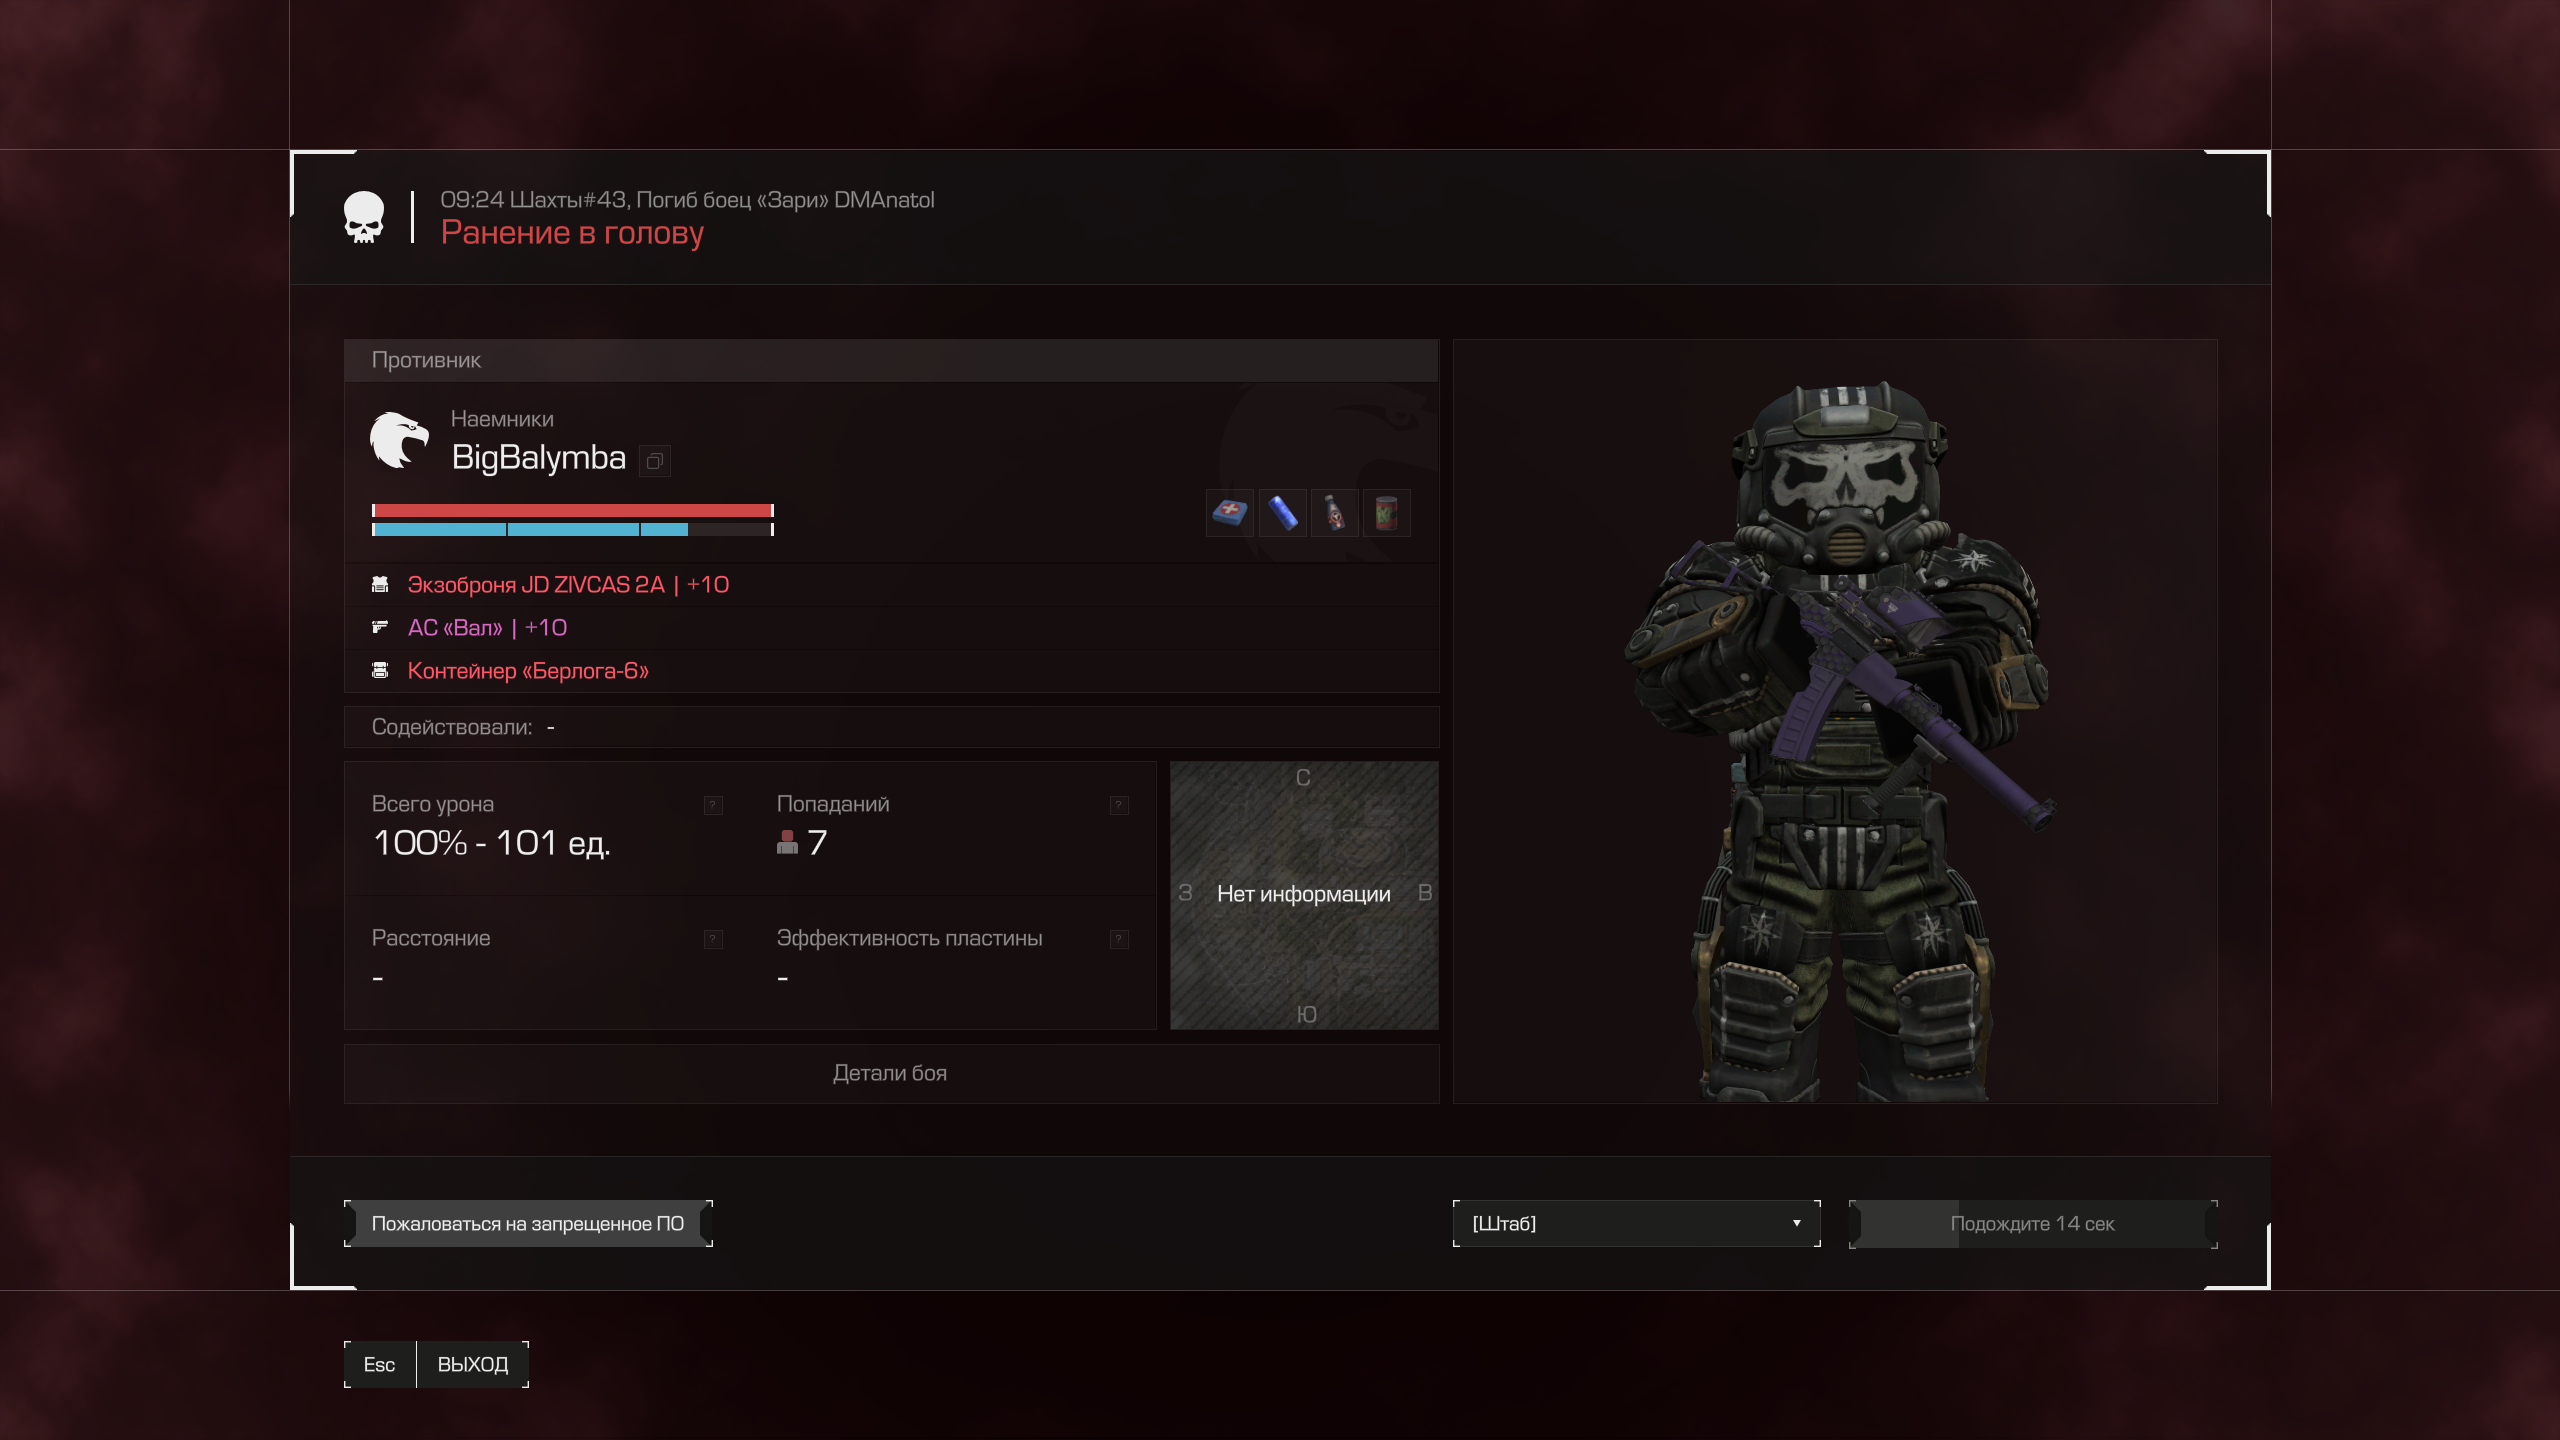Click the 09:24 Шахты#43 death log line
The image size is (2560, 1440).
pos(687,200)
